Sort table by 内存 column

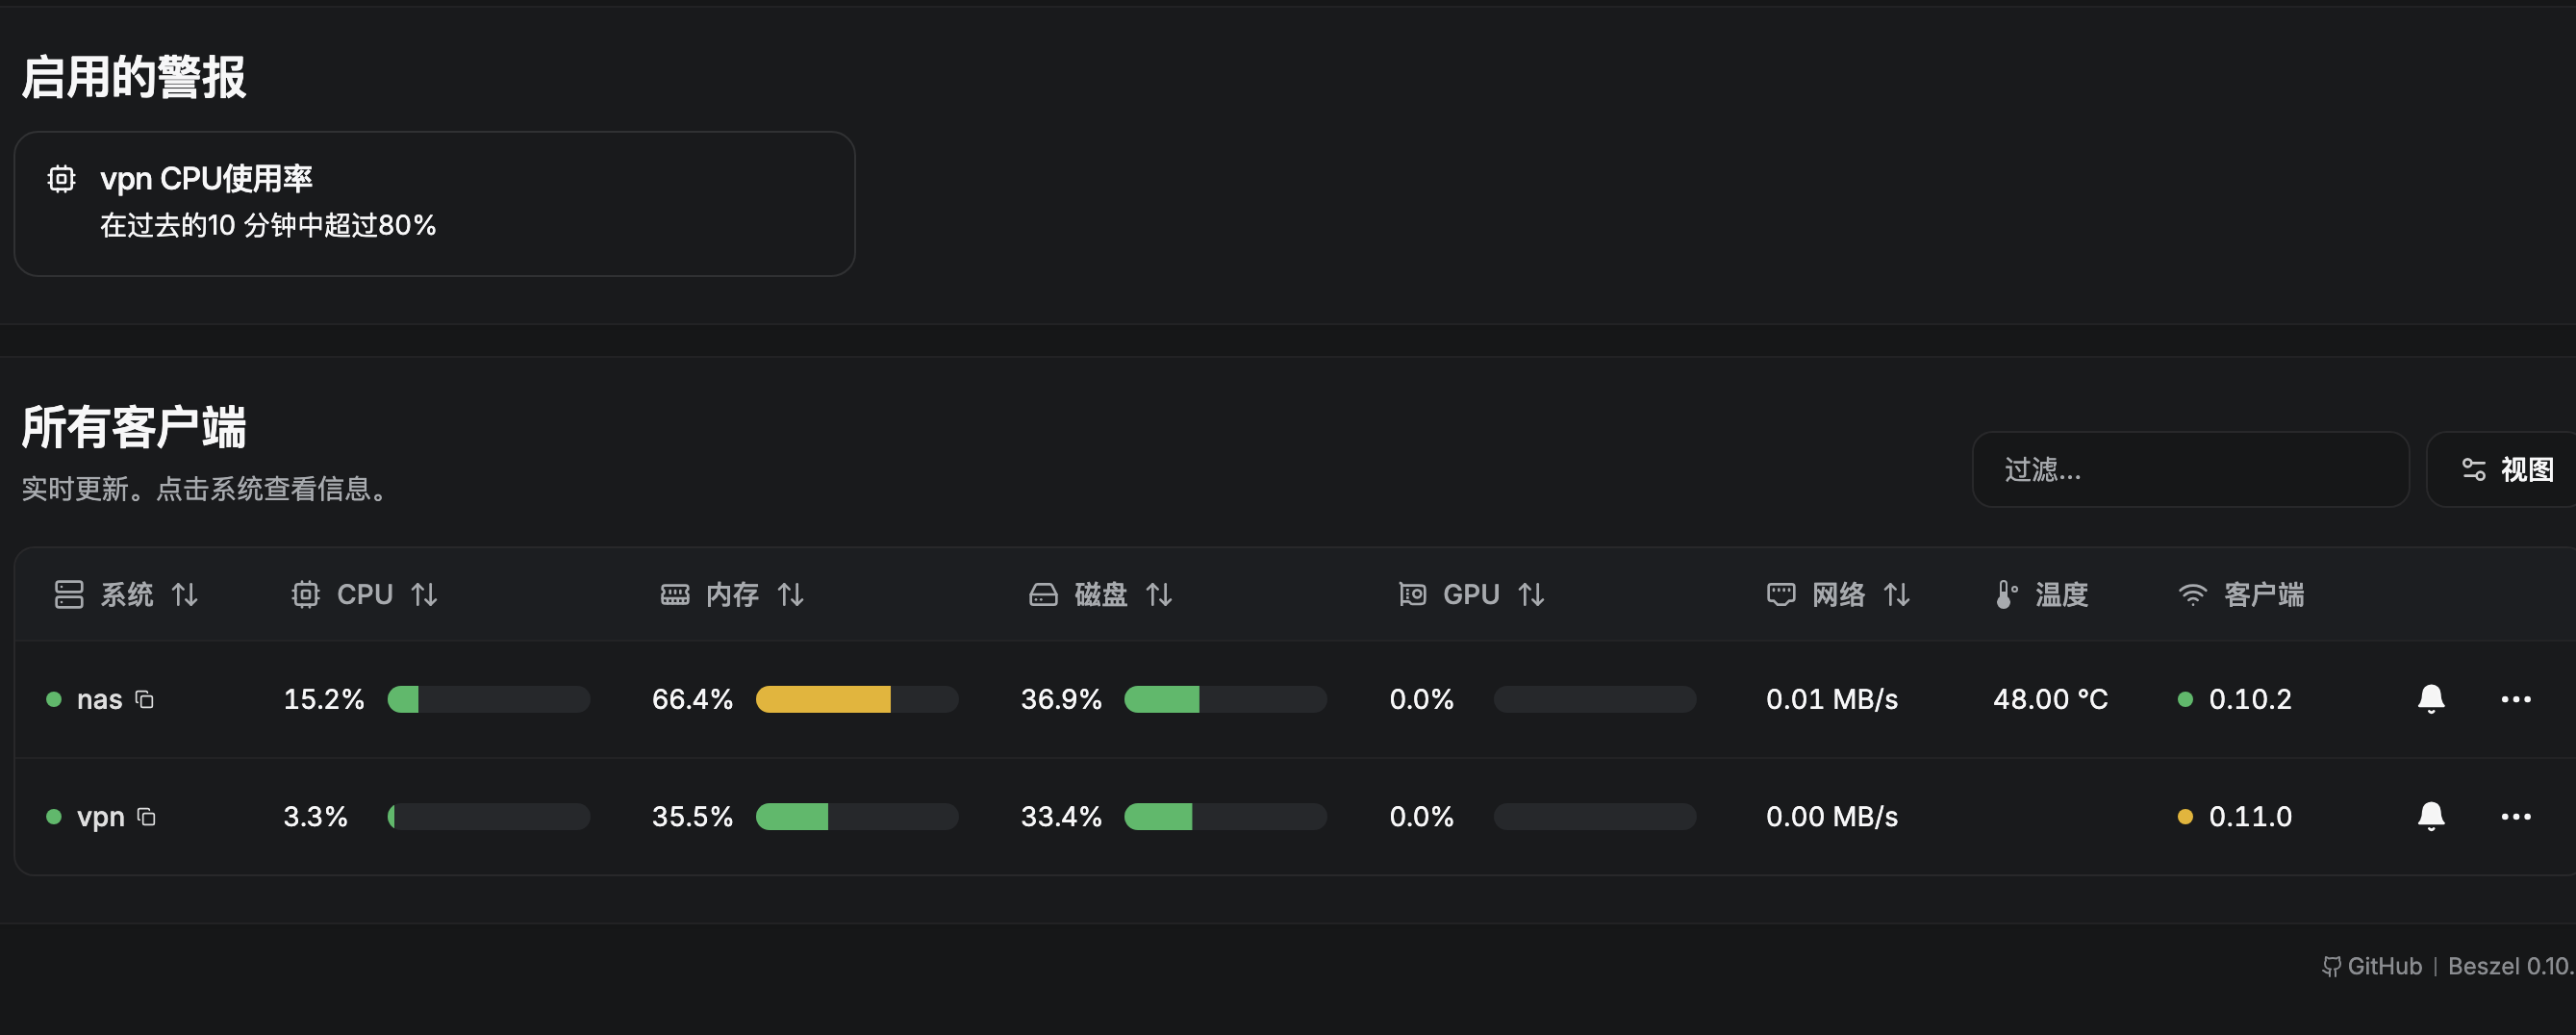(x=733, y=595)
